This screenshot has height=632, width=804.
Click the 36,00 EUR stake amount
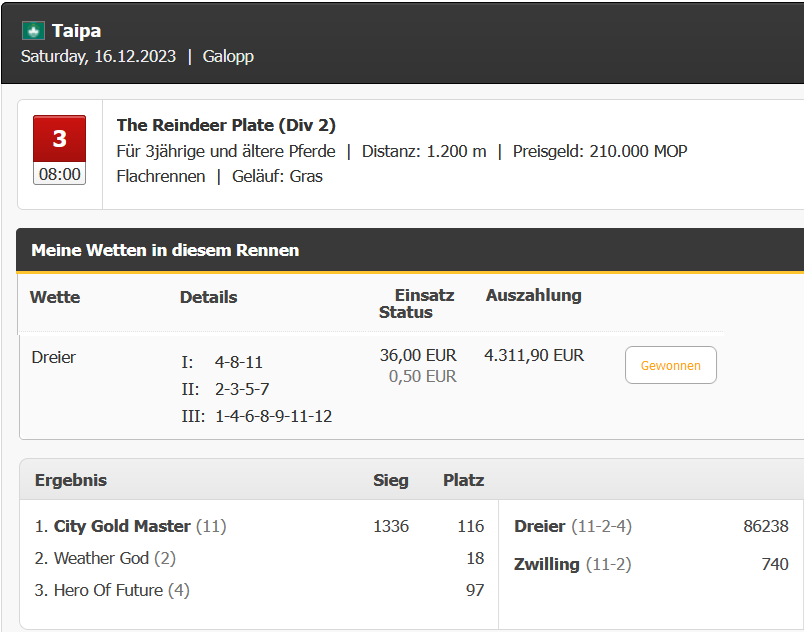coord(418,355)
